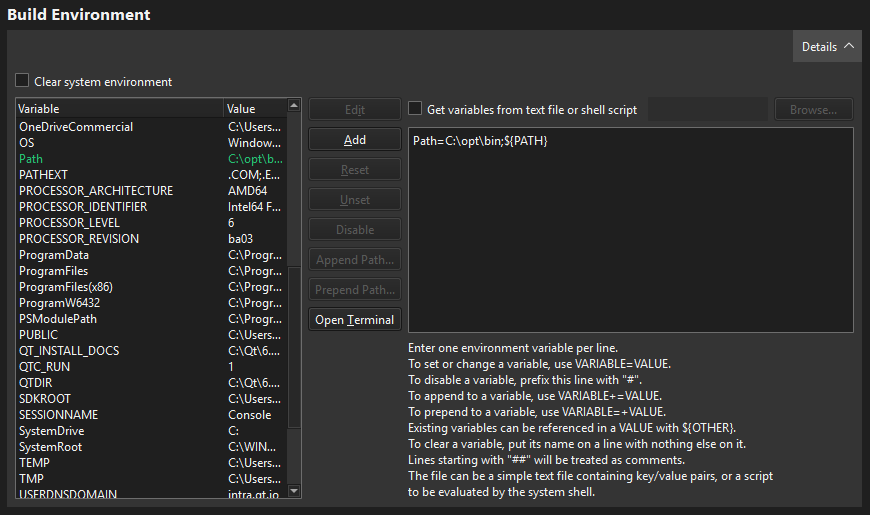Image resolution: width=870 pixels, height=515 pixels.
Task: Select the PUBLIC variable
Action: 151,335
